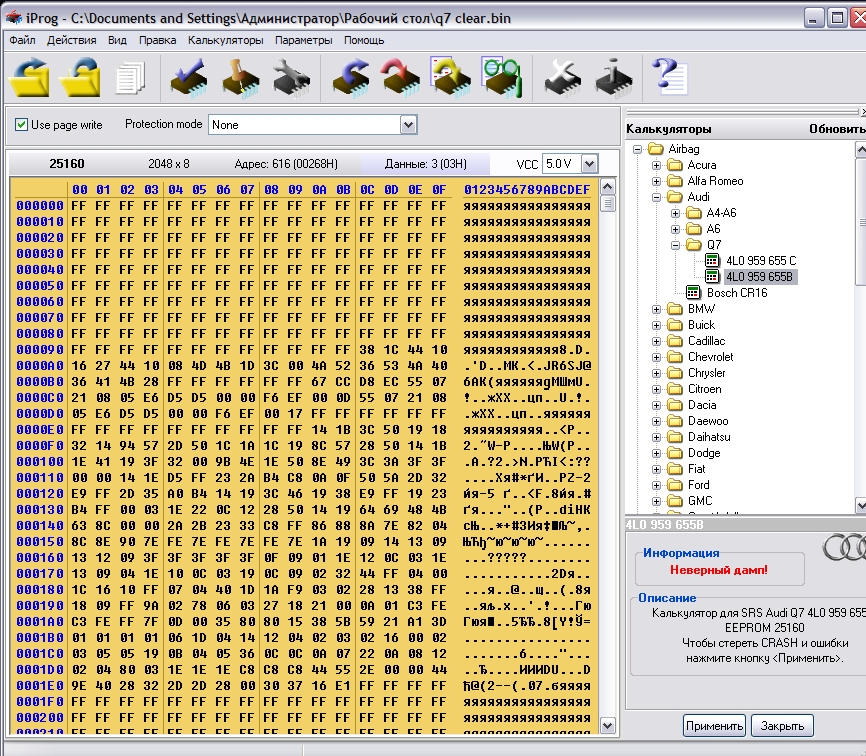Expand the Alfa Romeo folder
Screen dimensions: 866x756
coord(656,181)
